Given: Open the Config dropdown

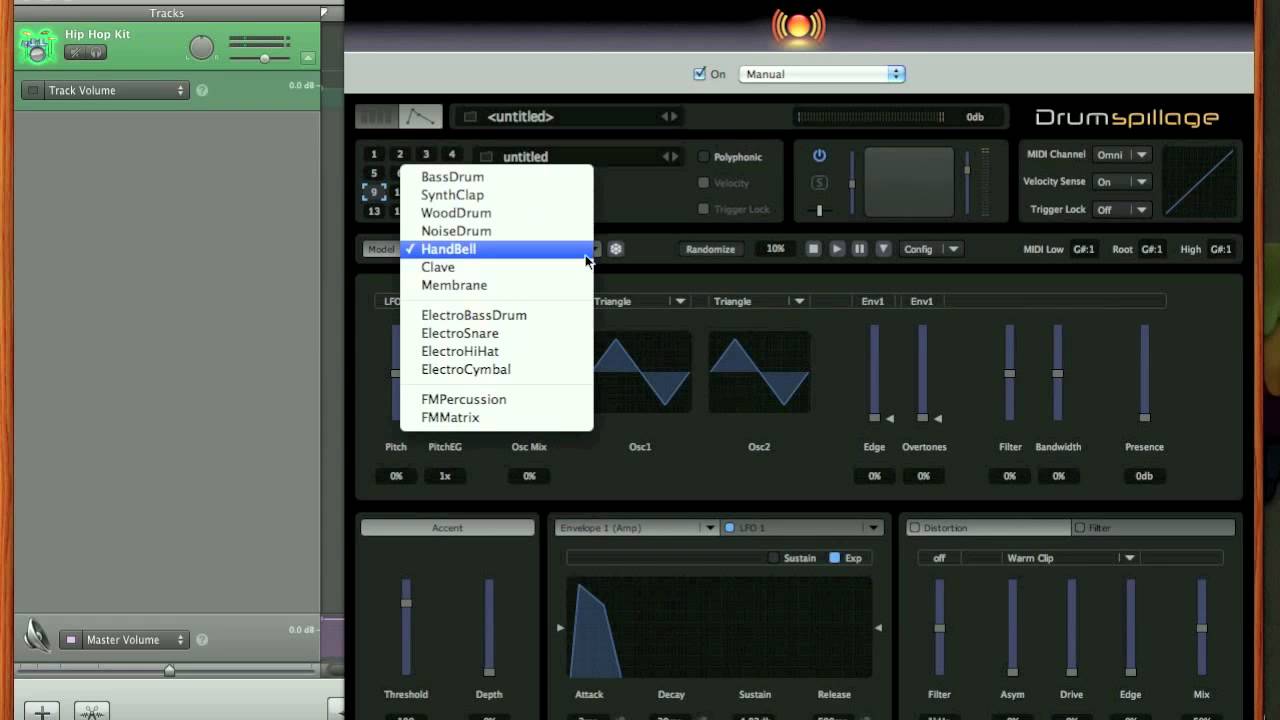Looking at the screenshot, I should 930,249.
